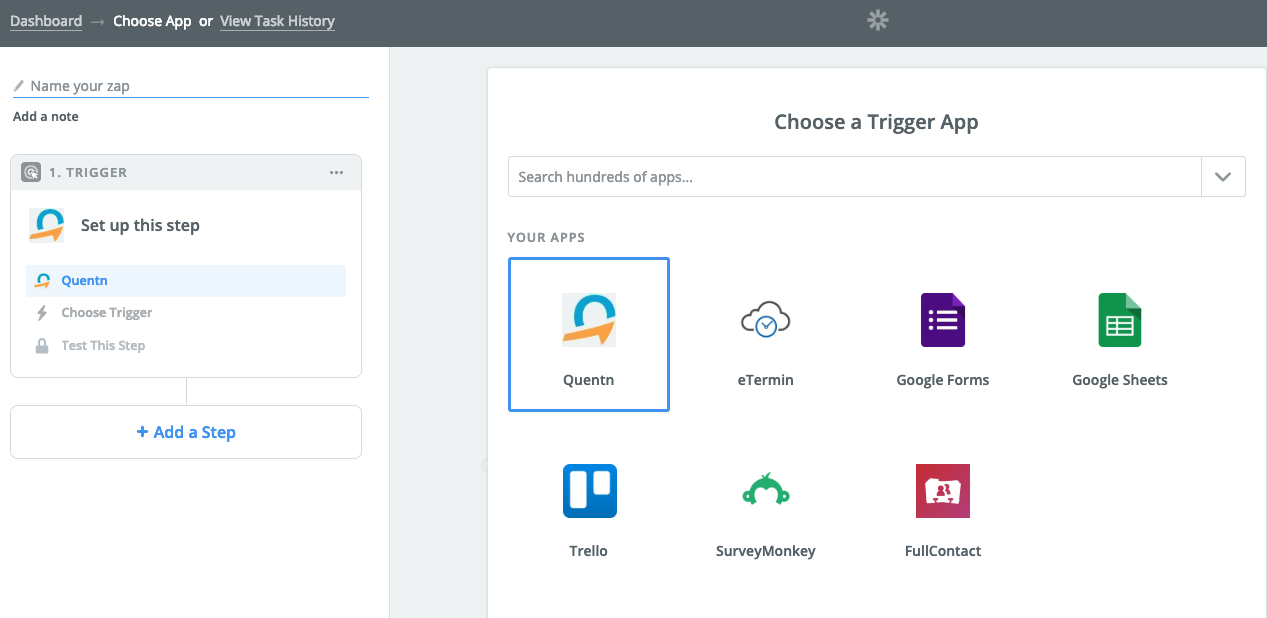Choose the Trello app icon
This screenshot has height=618, width=1267.
[588, 491]
